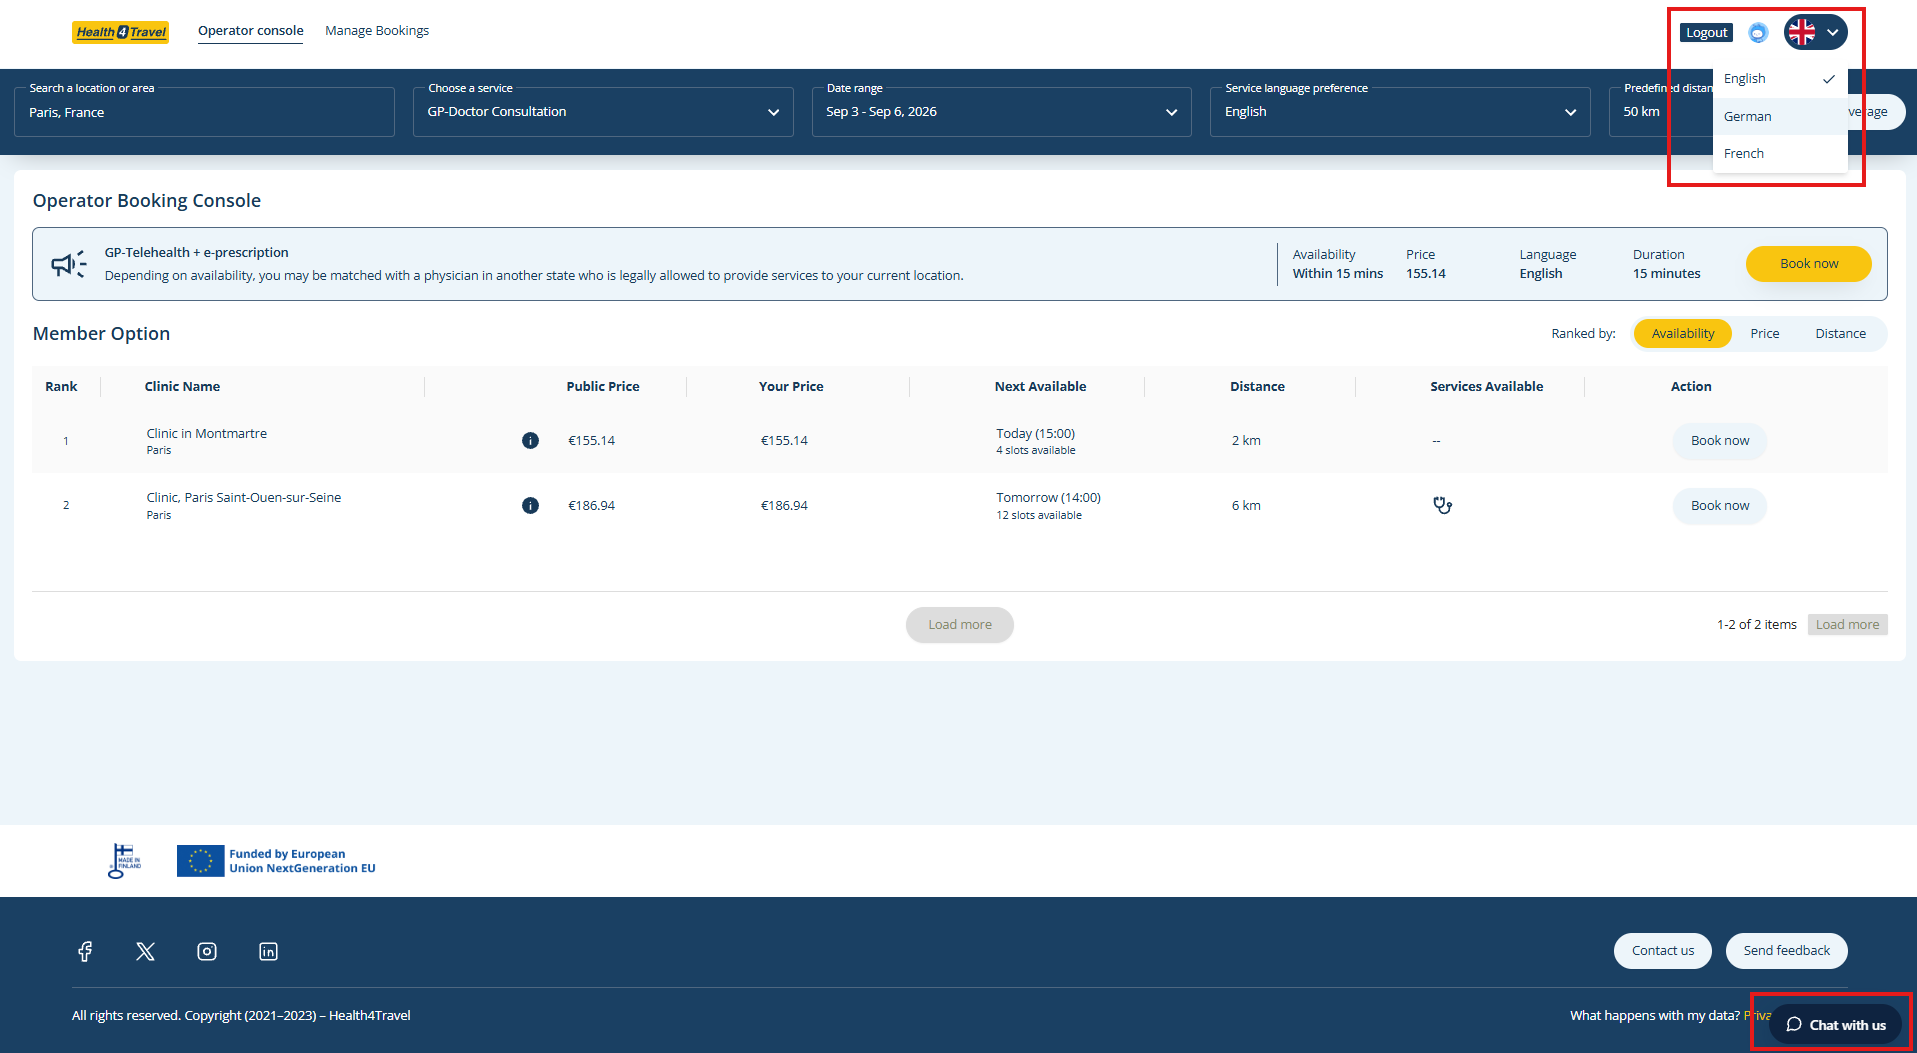Book the GP-Telehealth e-prescription offer
The height and width of the screenshot is (1053, 1917).
click(1808, 264)
